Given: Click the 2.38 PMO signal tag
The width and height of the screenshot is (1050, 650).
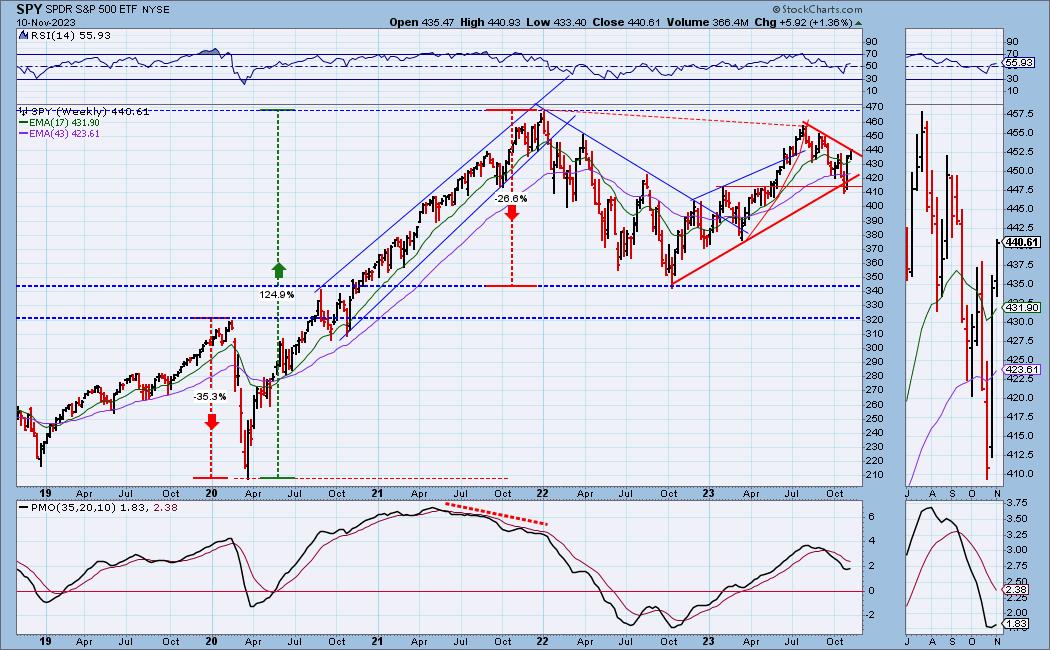Looking at the screenshot, I should 1017,590.
